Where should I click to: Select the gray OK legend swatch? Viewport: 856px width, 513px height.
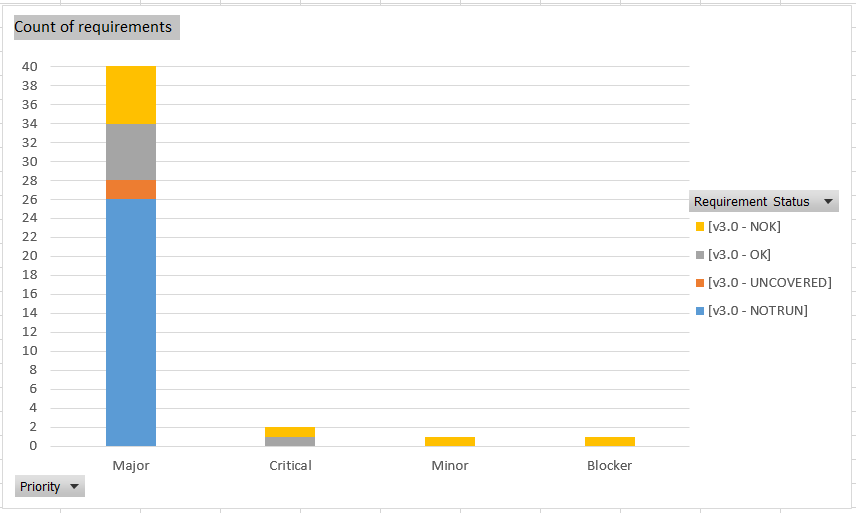pyautogui.click(x=700, y=255)
